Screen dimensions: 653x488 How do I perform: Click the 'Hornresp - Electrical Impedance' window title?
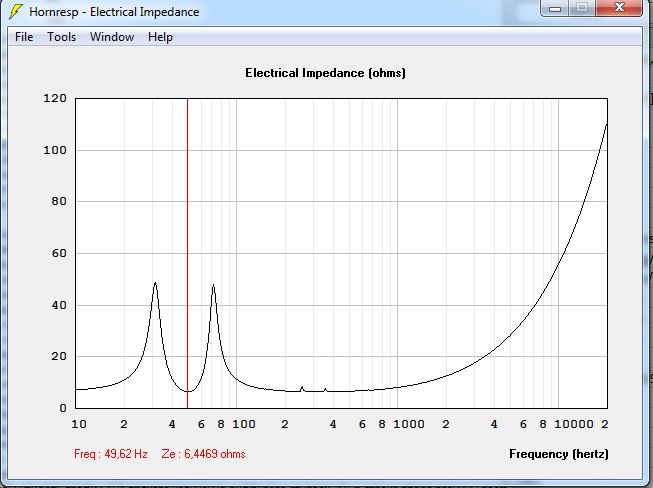click(x=114, y=12)
